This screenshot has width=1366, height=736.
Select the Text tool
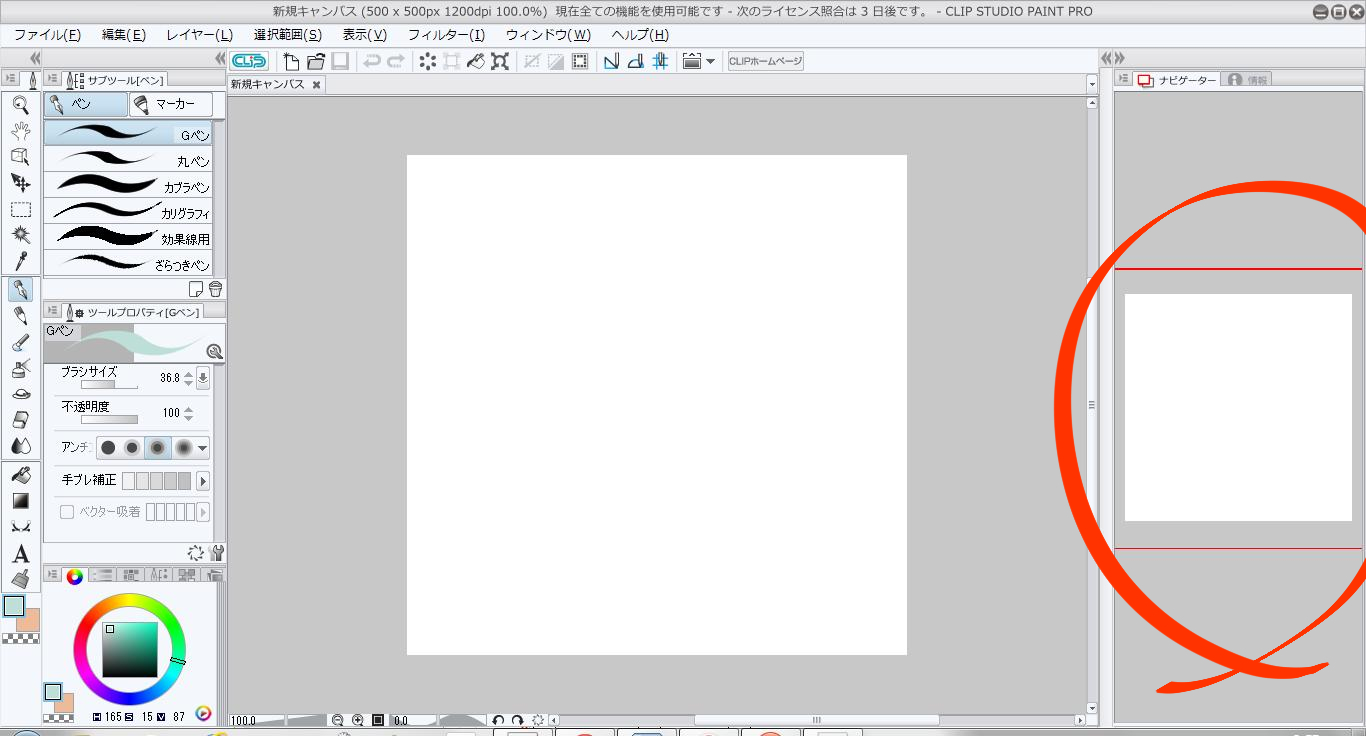pos(20,554)
